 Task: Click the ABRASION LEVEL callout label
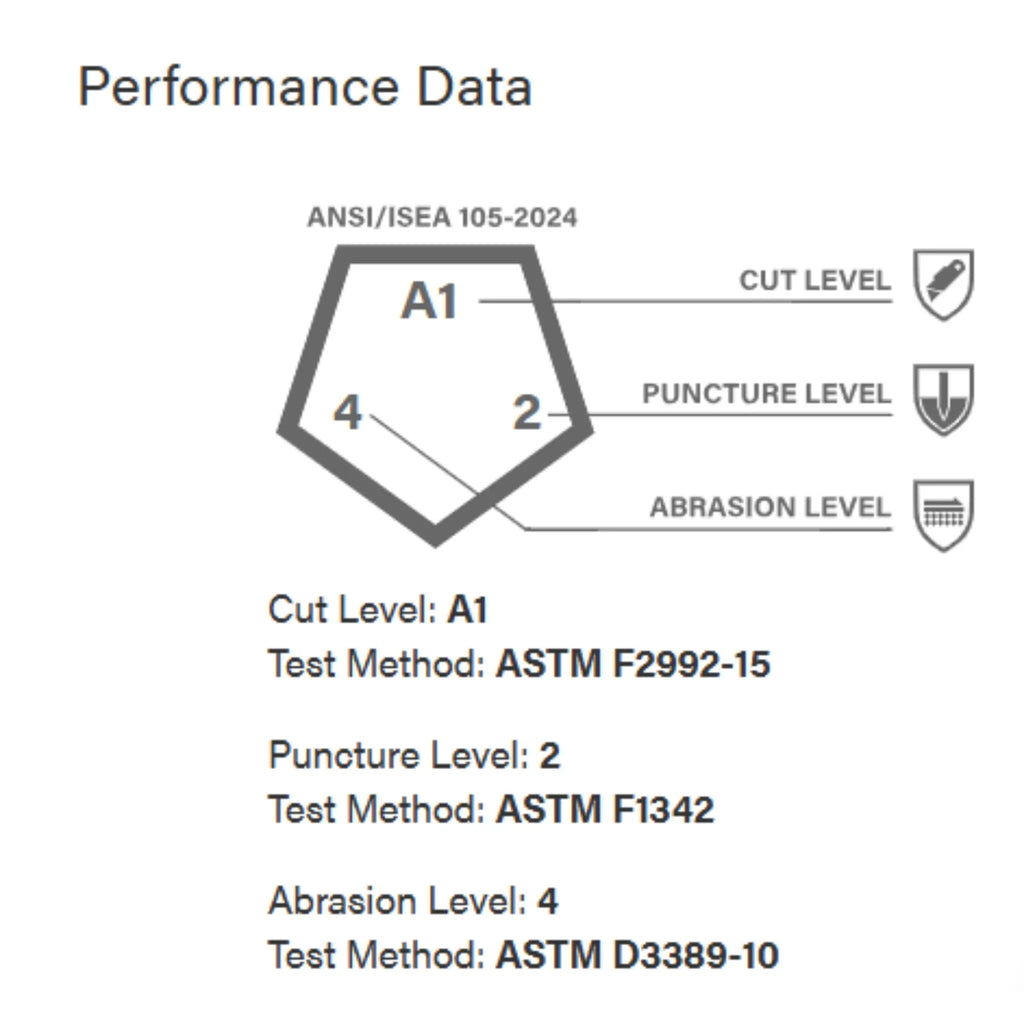[770, 508]
